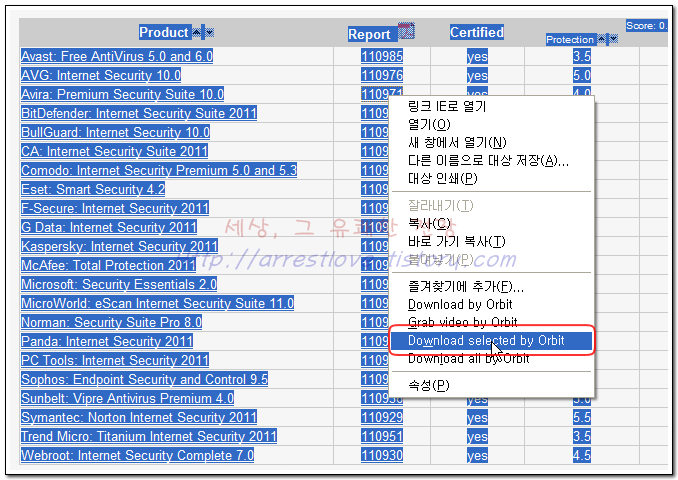This screenshot has height=480, width=678.
Task: Choose 'Download all by Orbit' entry
Action: (x=491, y=358)
